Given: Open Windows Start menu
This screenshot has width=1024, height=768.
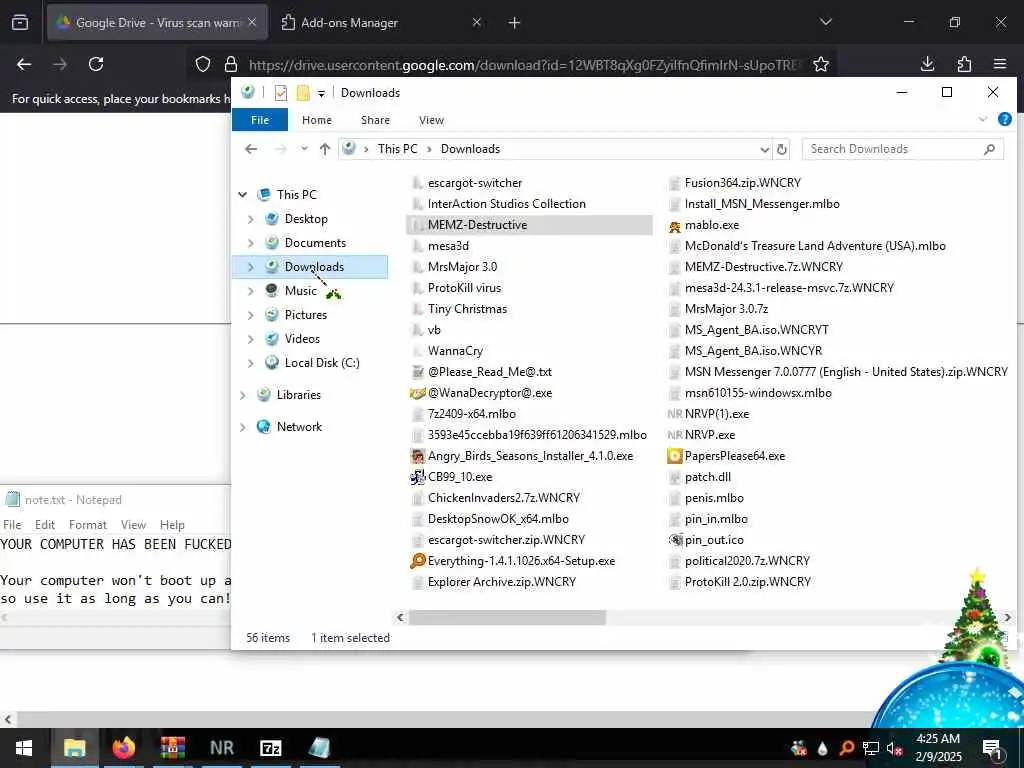Looking at the screenshot, I should (24, 748).
